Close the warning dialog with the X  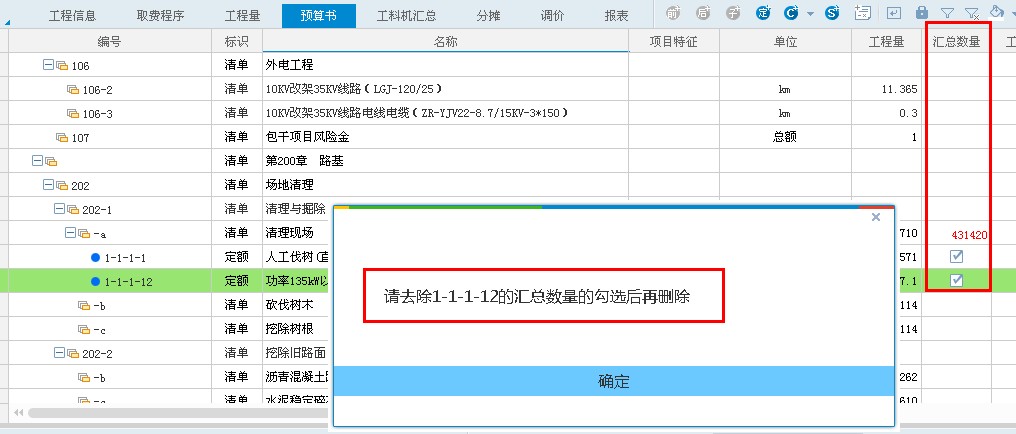[876, 217]
